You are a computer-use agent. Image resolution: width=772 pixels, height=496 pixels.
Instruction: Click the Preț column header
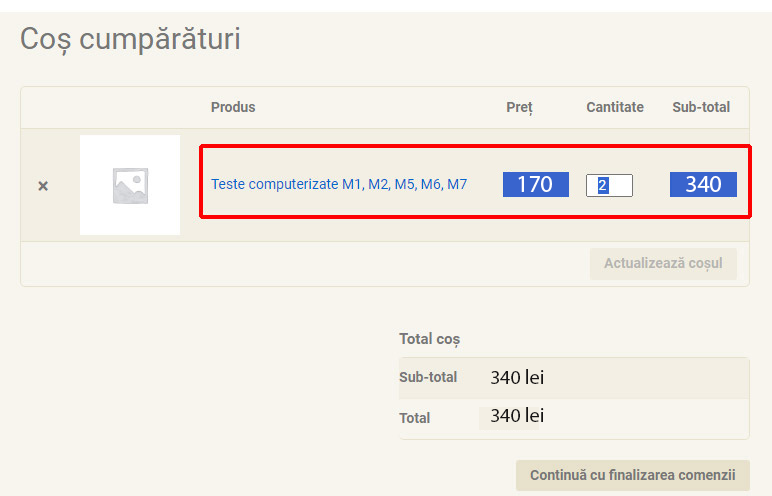coord(519,107)
